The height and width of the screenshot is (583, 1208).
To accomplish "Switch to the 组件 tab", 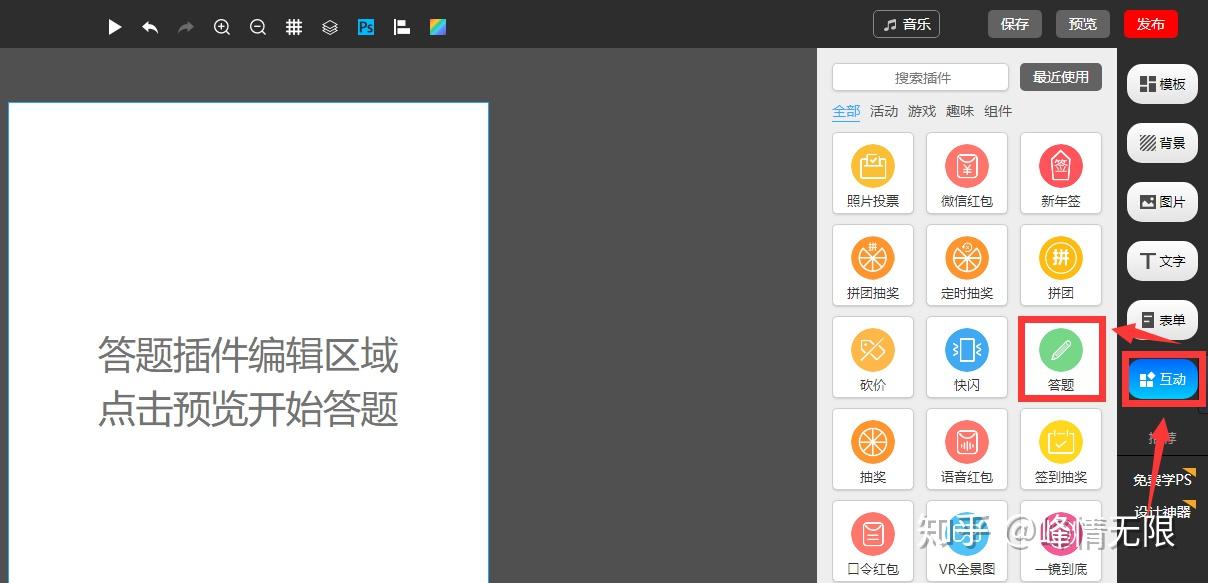I will (x=998, y=111).
